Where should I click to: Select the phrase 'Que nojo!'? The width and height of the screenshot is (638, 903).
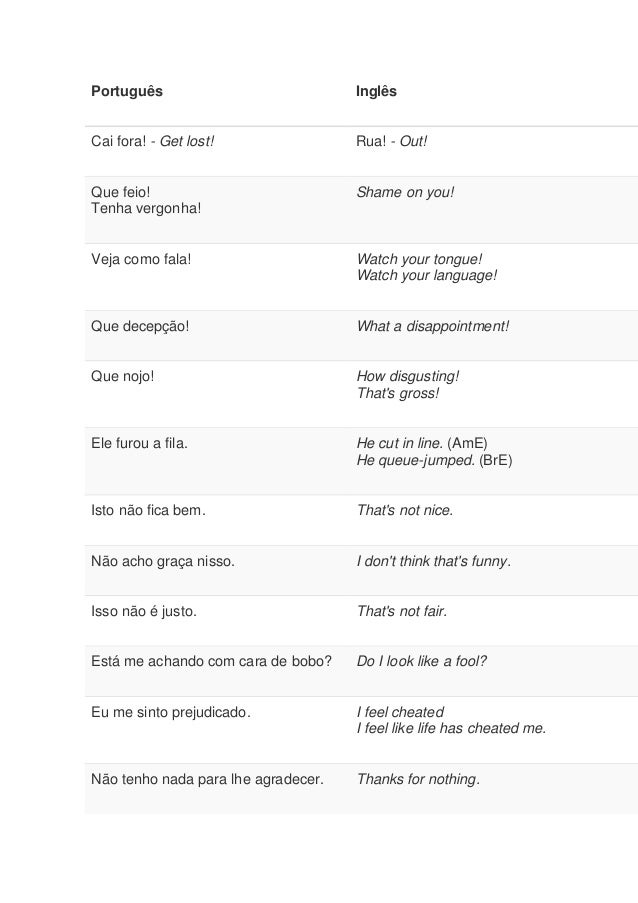point(123,377)
